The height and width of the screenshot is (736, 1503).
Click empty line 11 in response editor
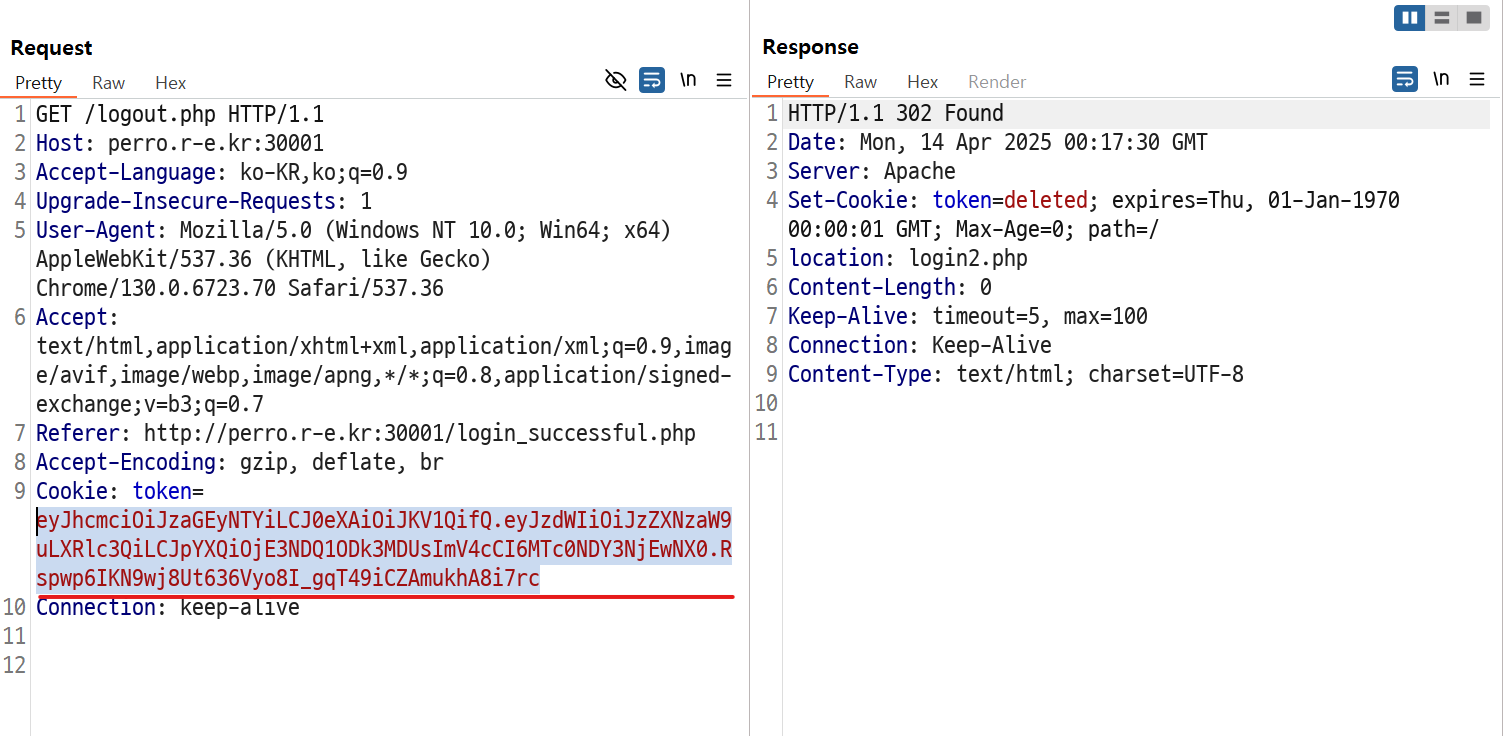pyautogui.click(x=1138, y=433)
